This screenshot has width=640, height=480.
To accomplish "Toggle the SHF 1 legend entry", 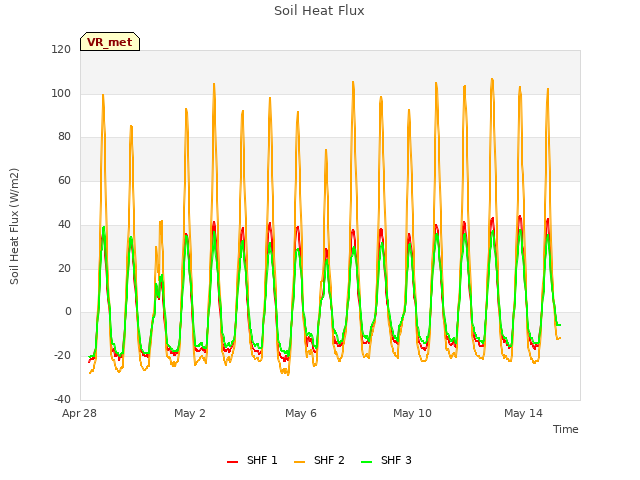I will [x=252, y=460].
